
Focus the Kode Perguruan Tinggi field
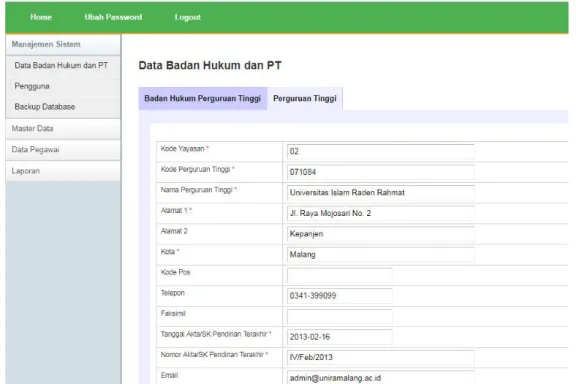tap(381, 172)
